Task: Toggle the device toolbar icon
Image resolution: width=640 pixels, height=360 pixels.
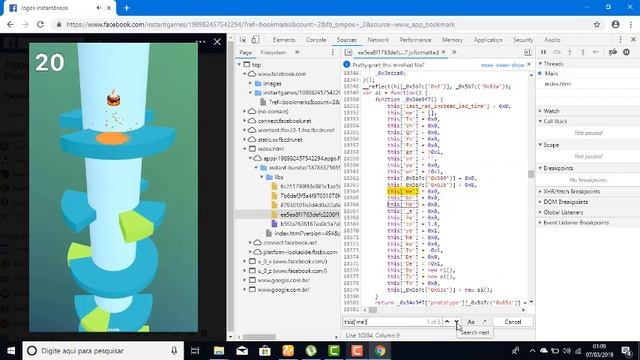Action: pos(256,40)
